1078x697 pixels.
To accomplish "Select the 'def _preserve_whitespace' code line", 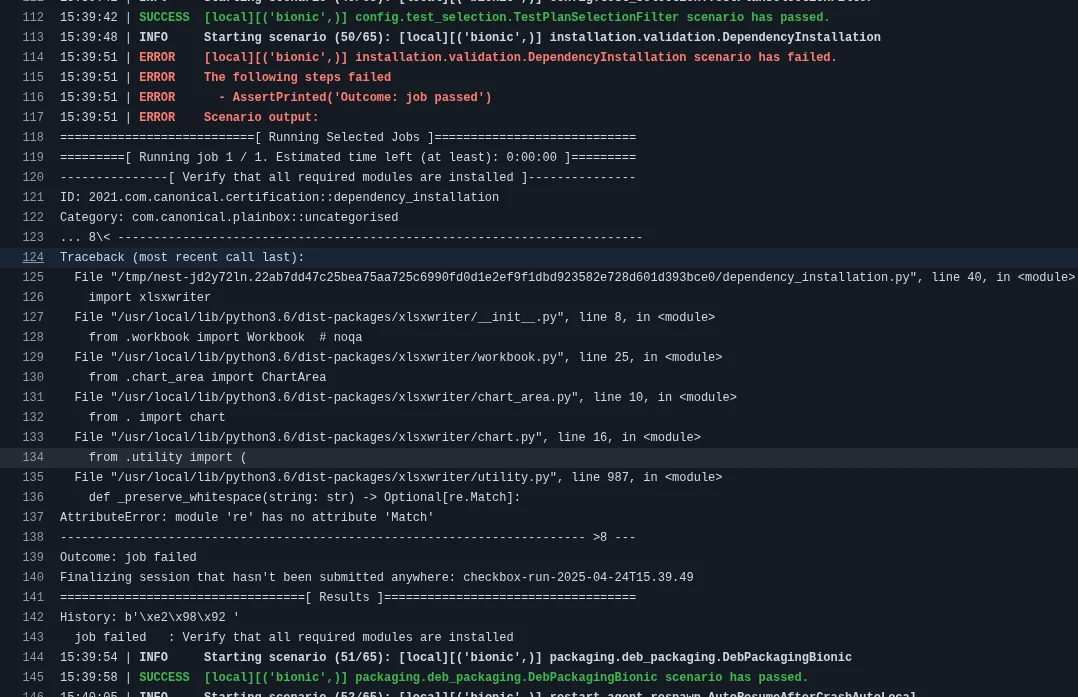I will [x=304, y=498].
